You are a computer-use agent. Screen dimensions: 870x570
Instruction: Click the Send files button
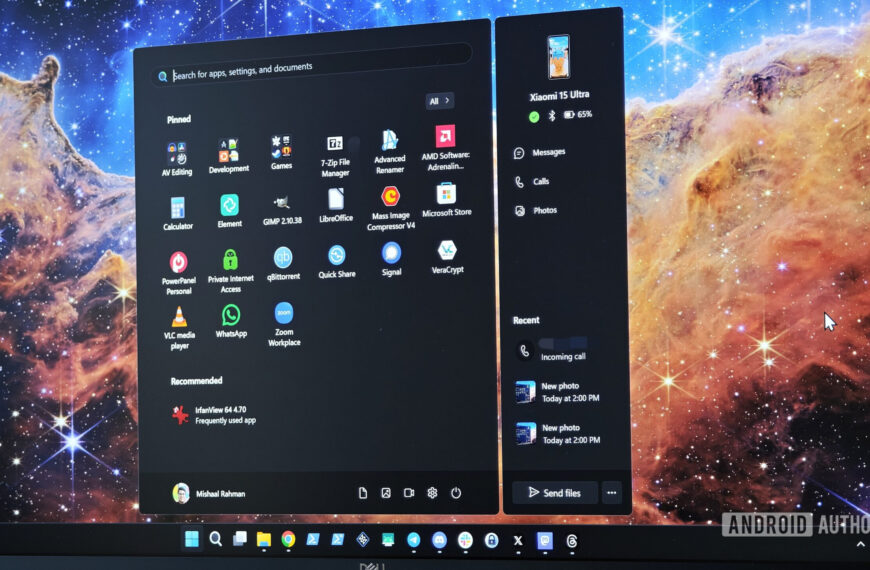[x=555, y=492]
